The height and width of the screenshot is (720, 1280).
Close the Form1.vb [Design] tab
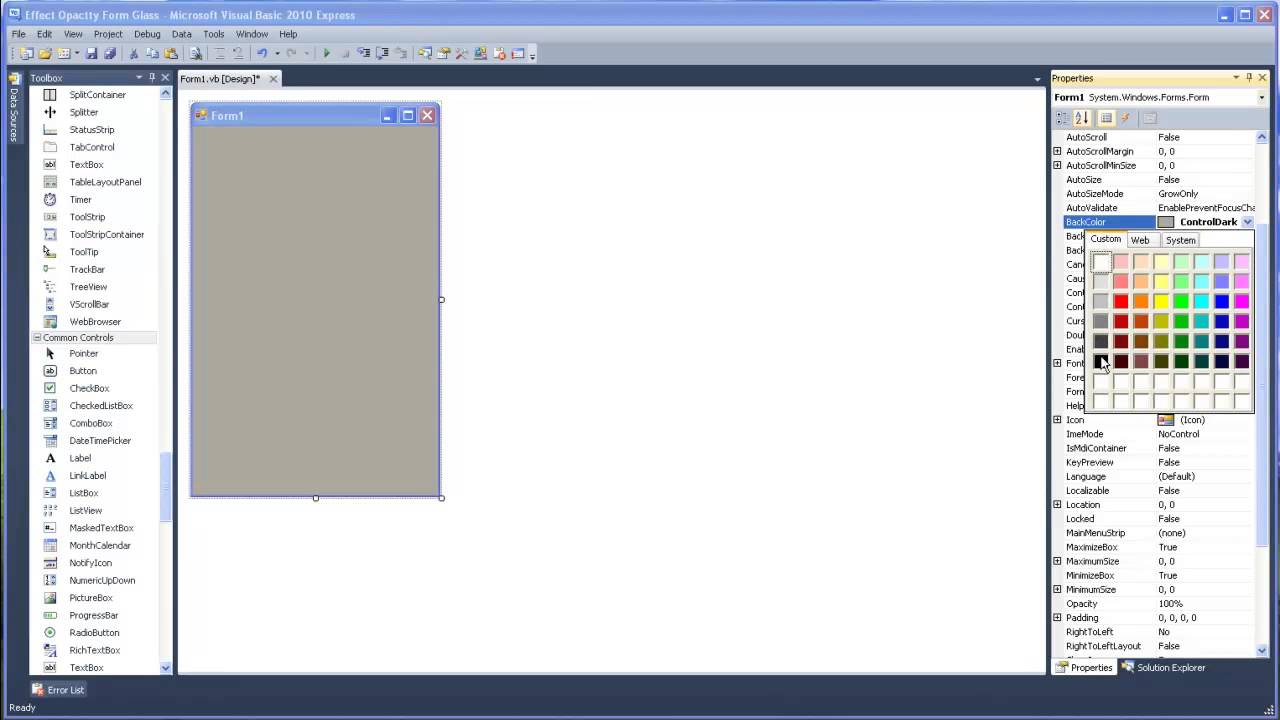point(274,79)
